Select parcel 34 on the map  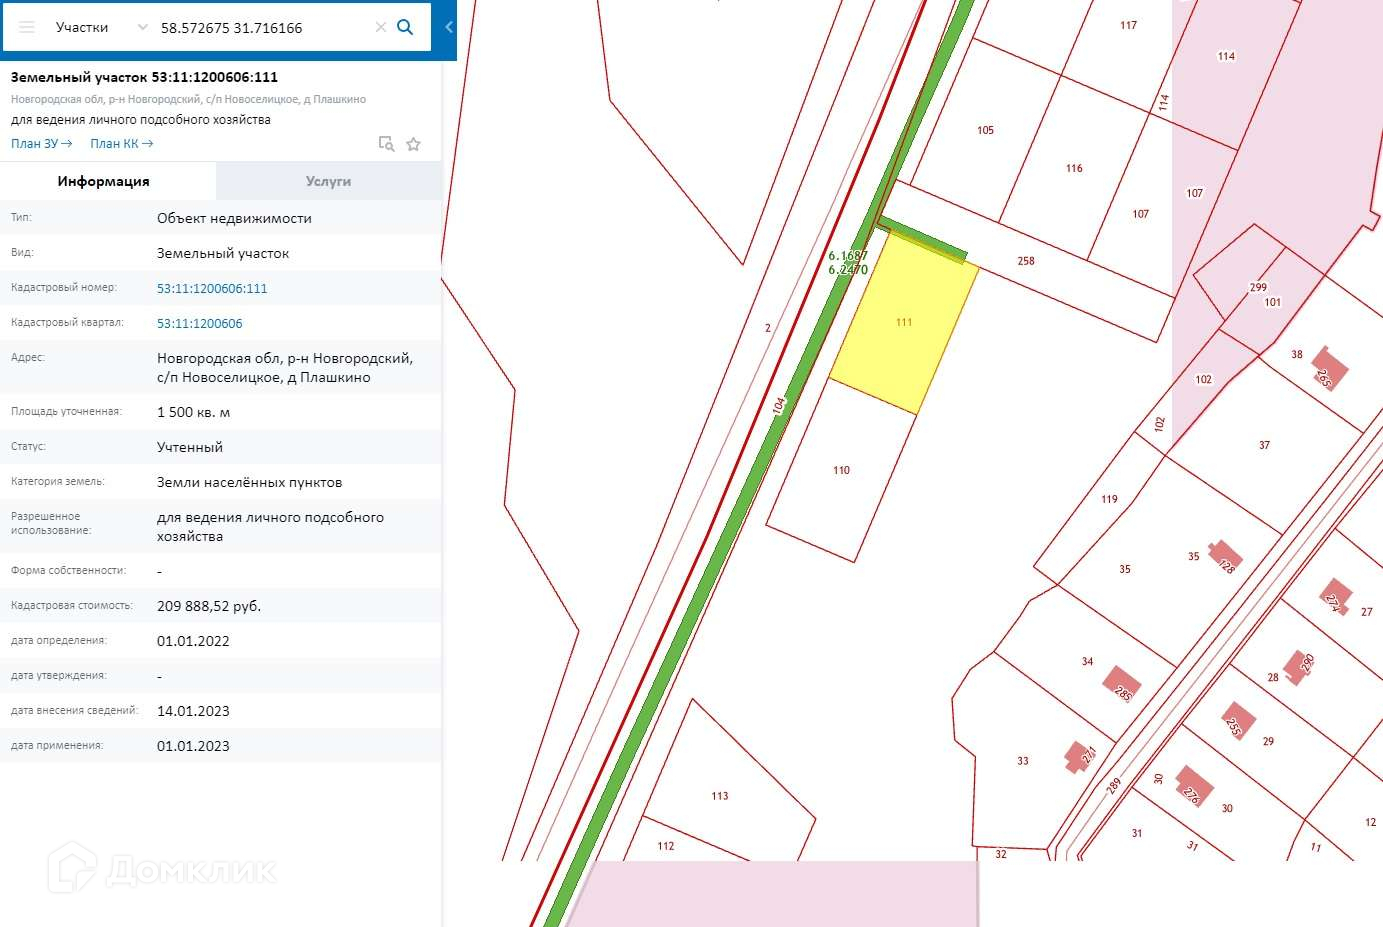pos(1087,661)
